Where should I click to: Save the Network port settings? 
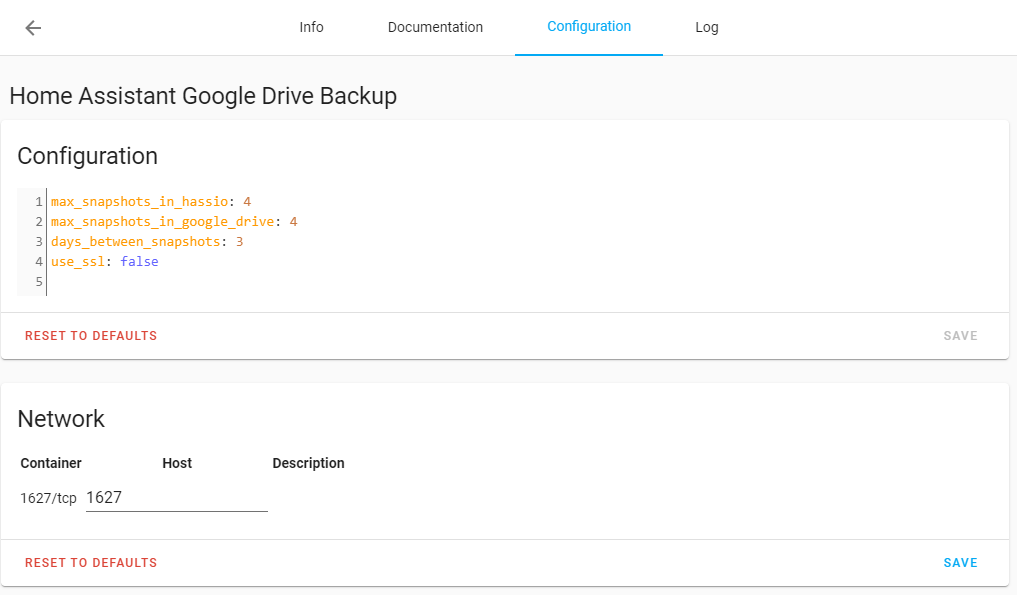click(960, 563)
